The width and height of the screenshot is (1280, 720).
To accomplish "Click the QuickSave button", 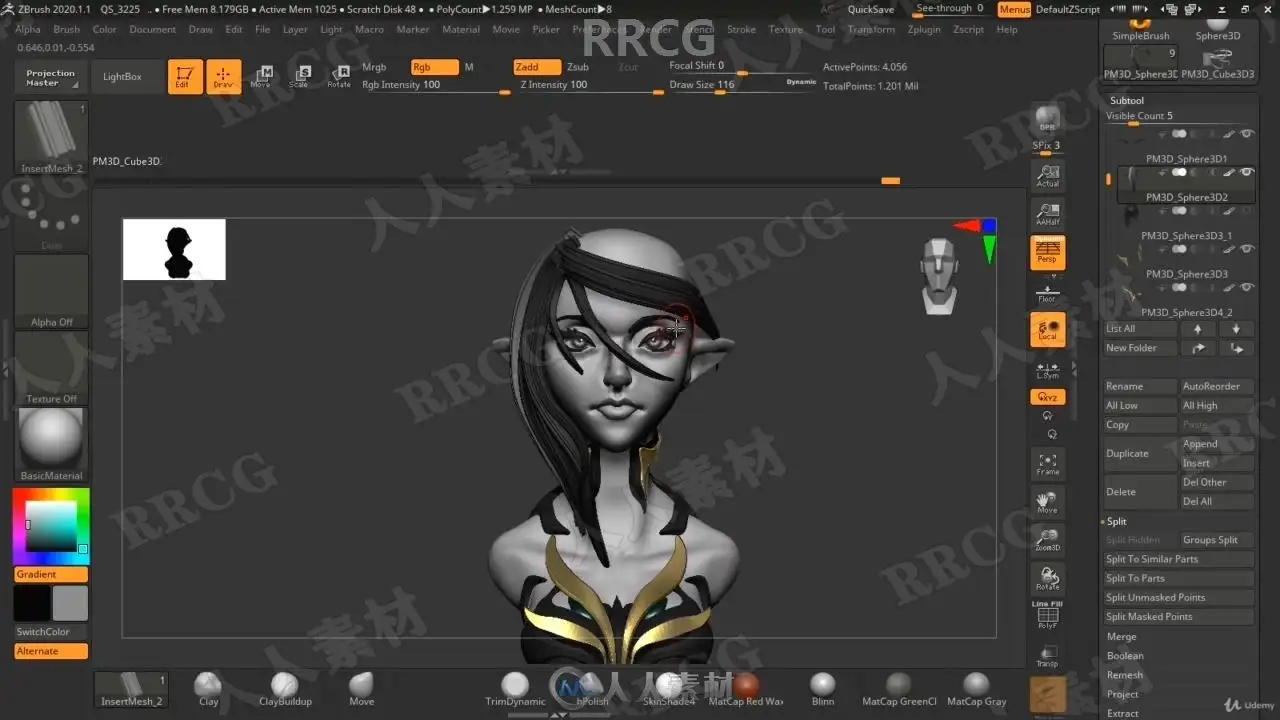I will [x=871, y=9].
